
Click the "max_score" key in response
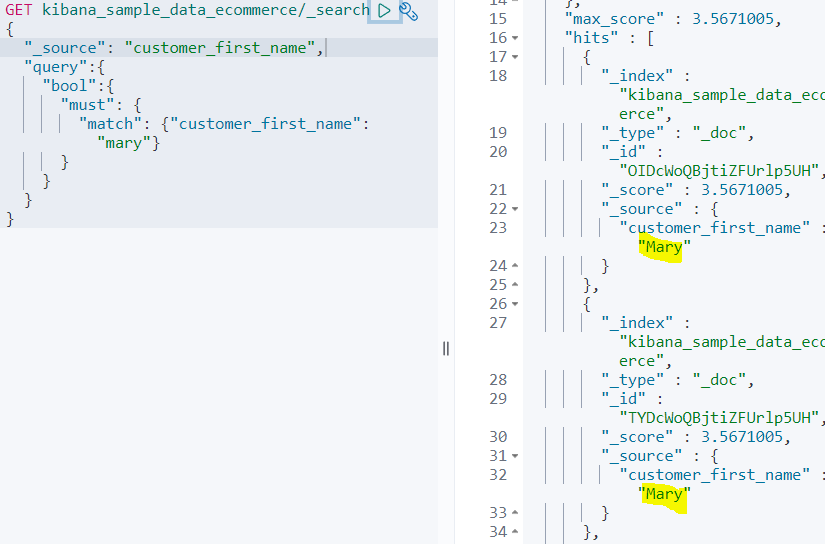[614, 19]
